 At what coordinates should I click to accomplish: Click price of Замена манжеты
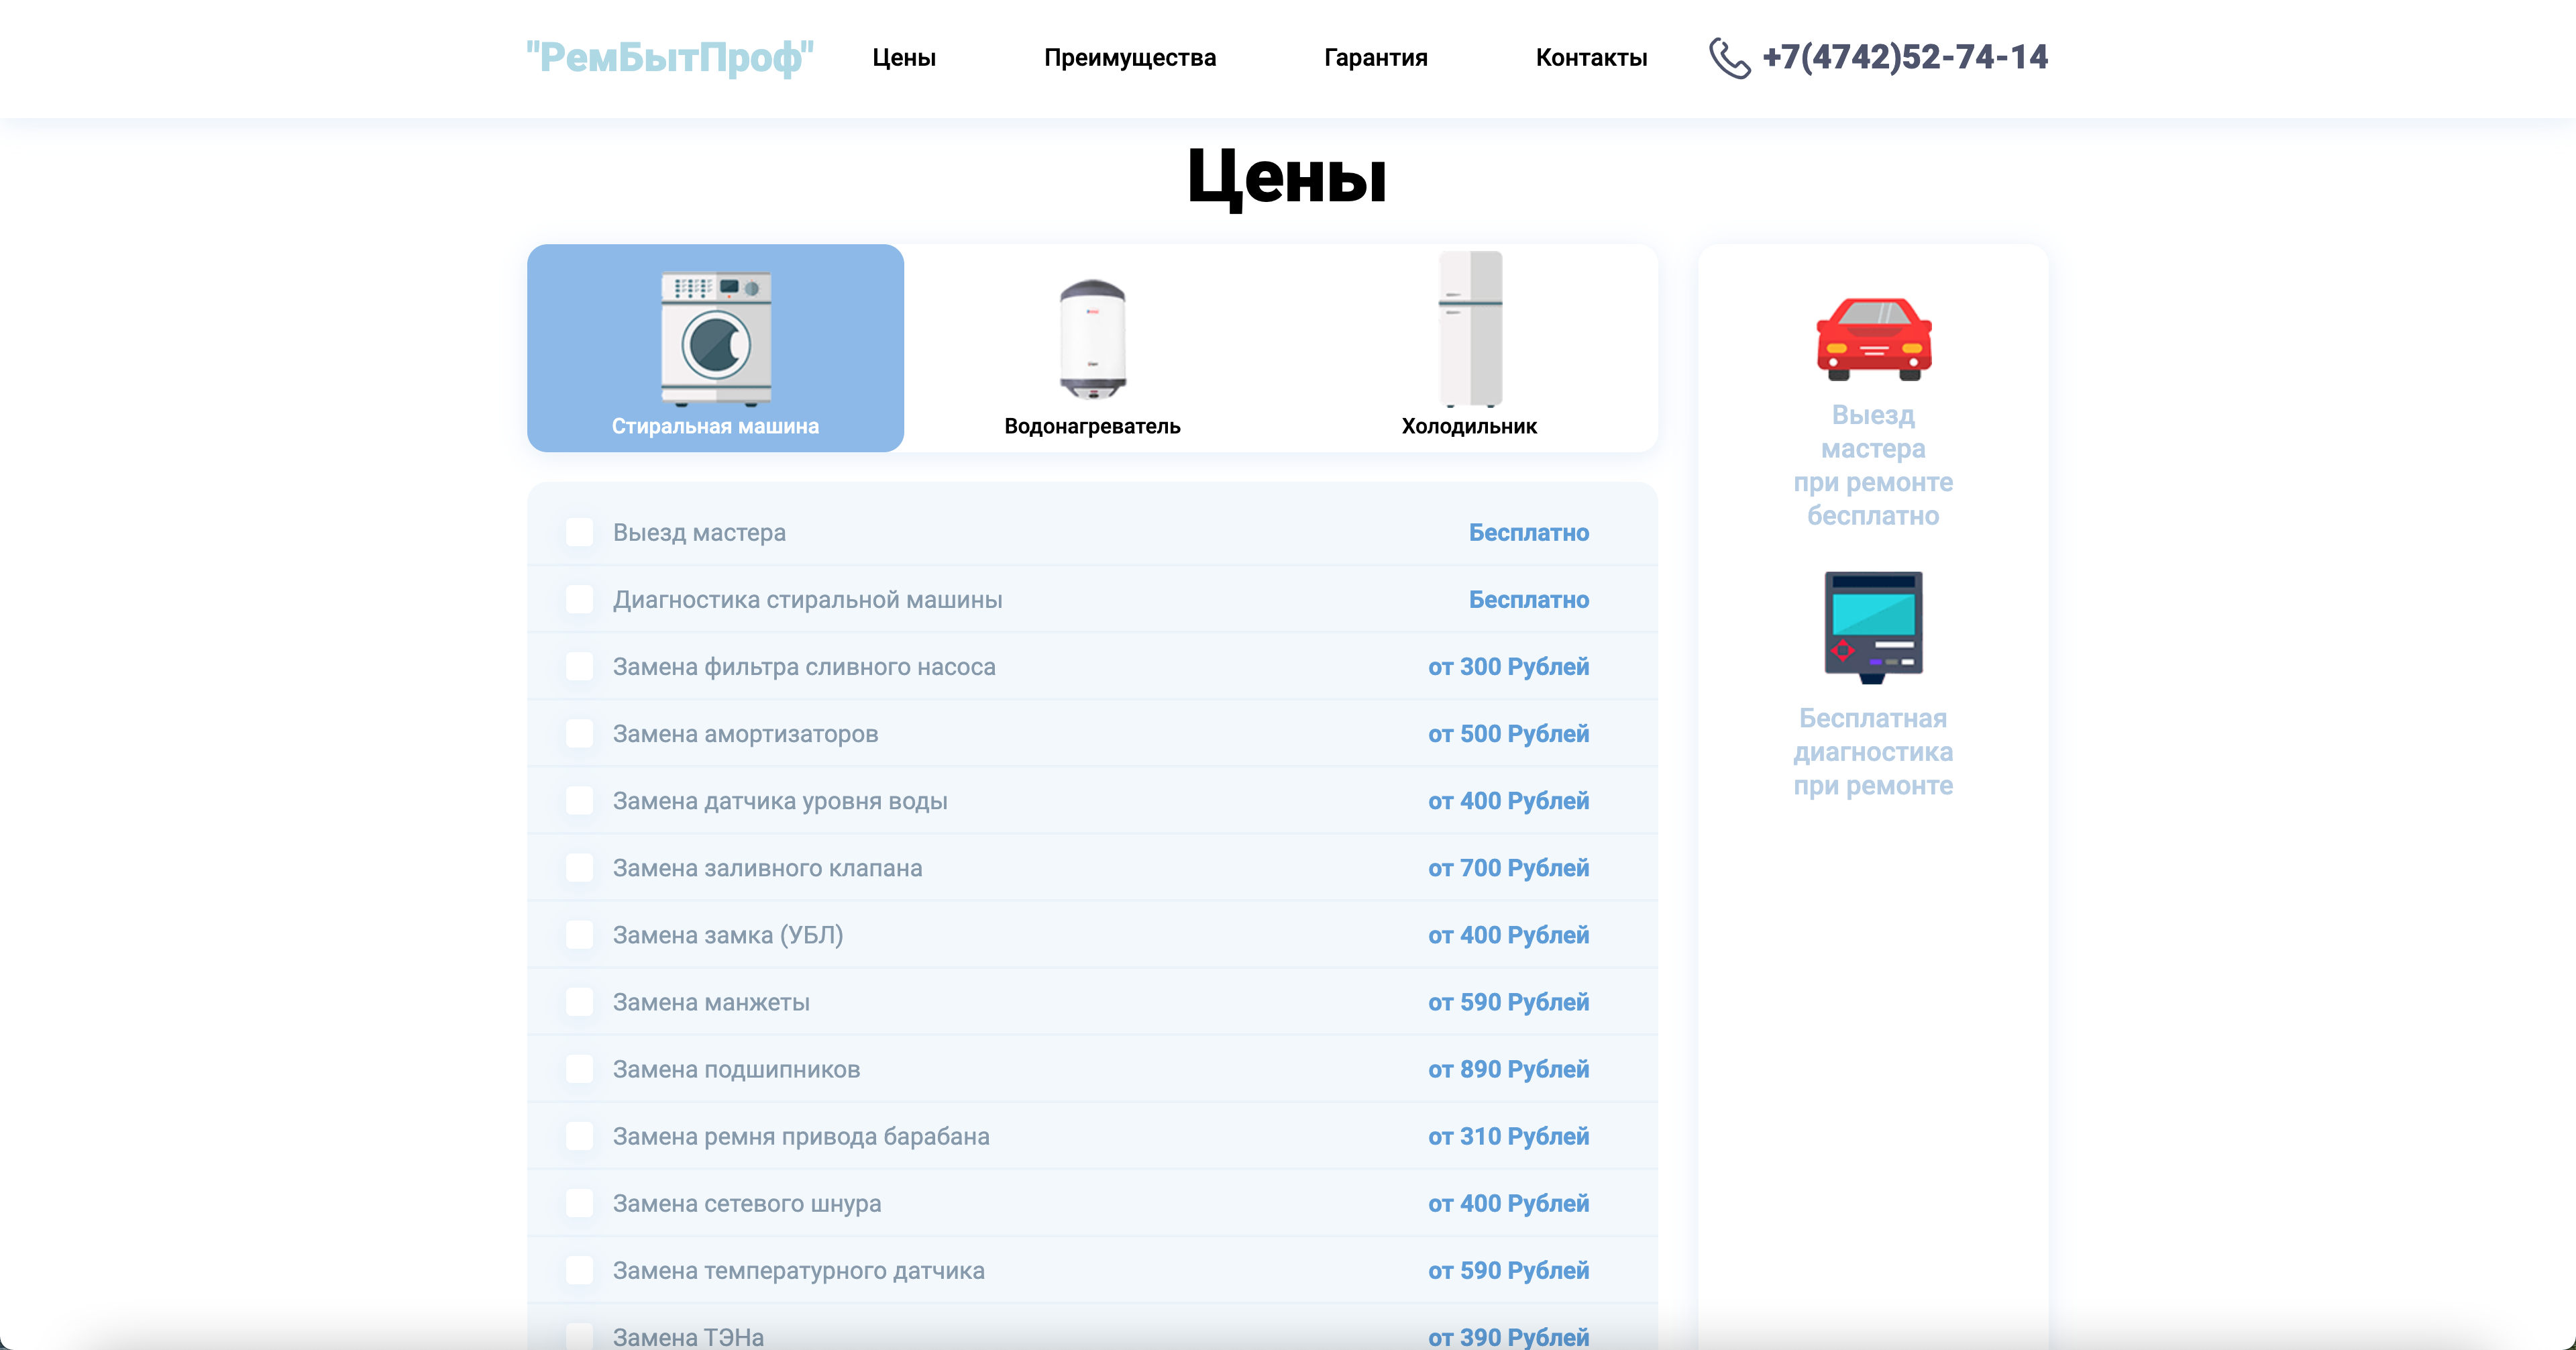click(x=1508, y=1002)
